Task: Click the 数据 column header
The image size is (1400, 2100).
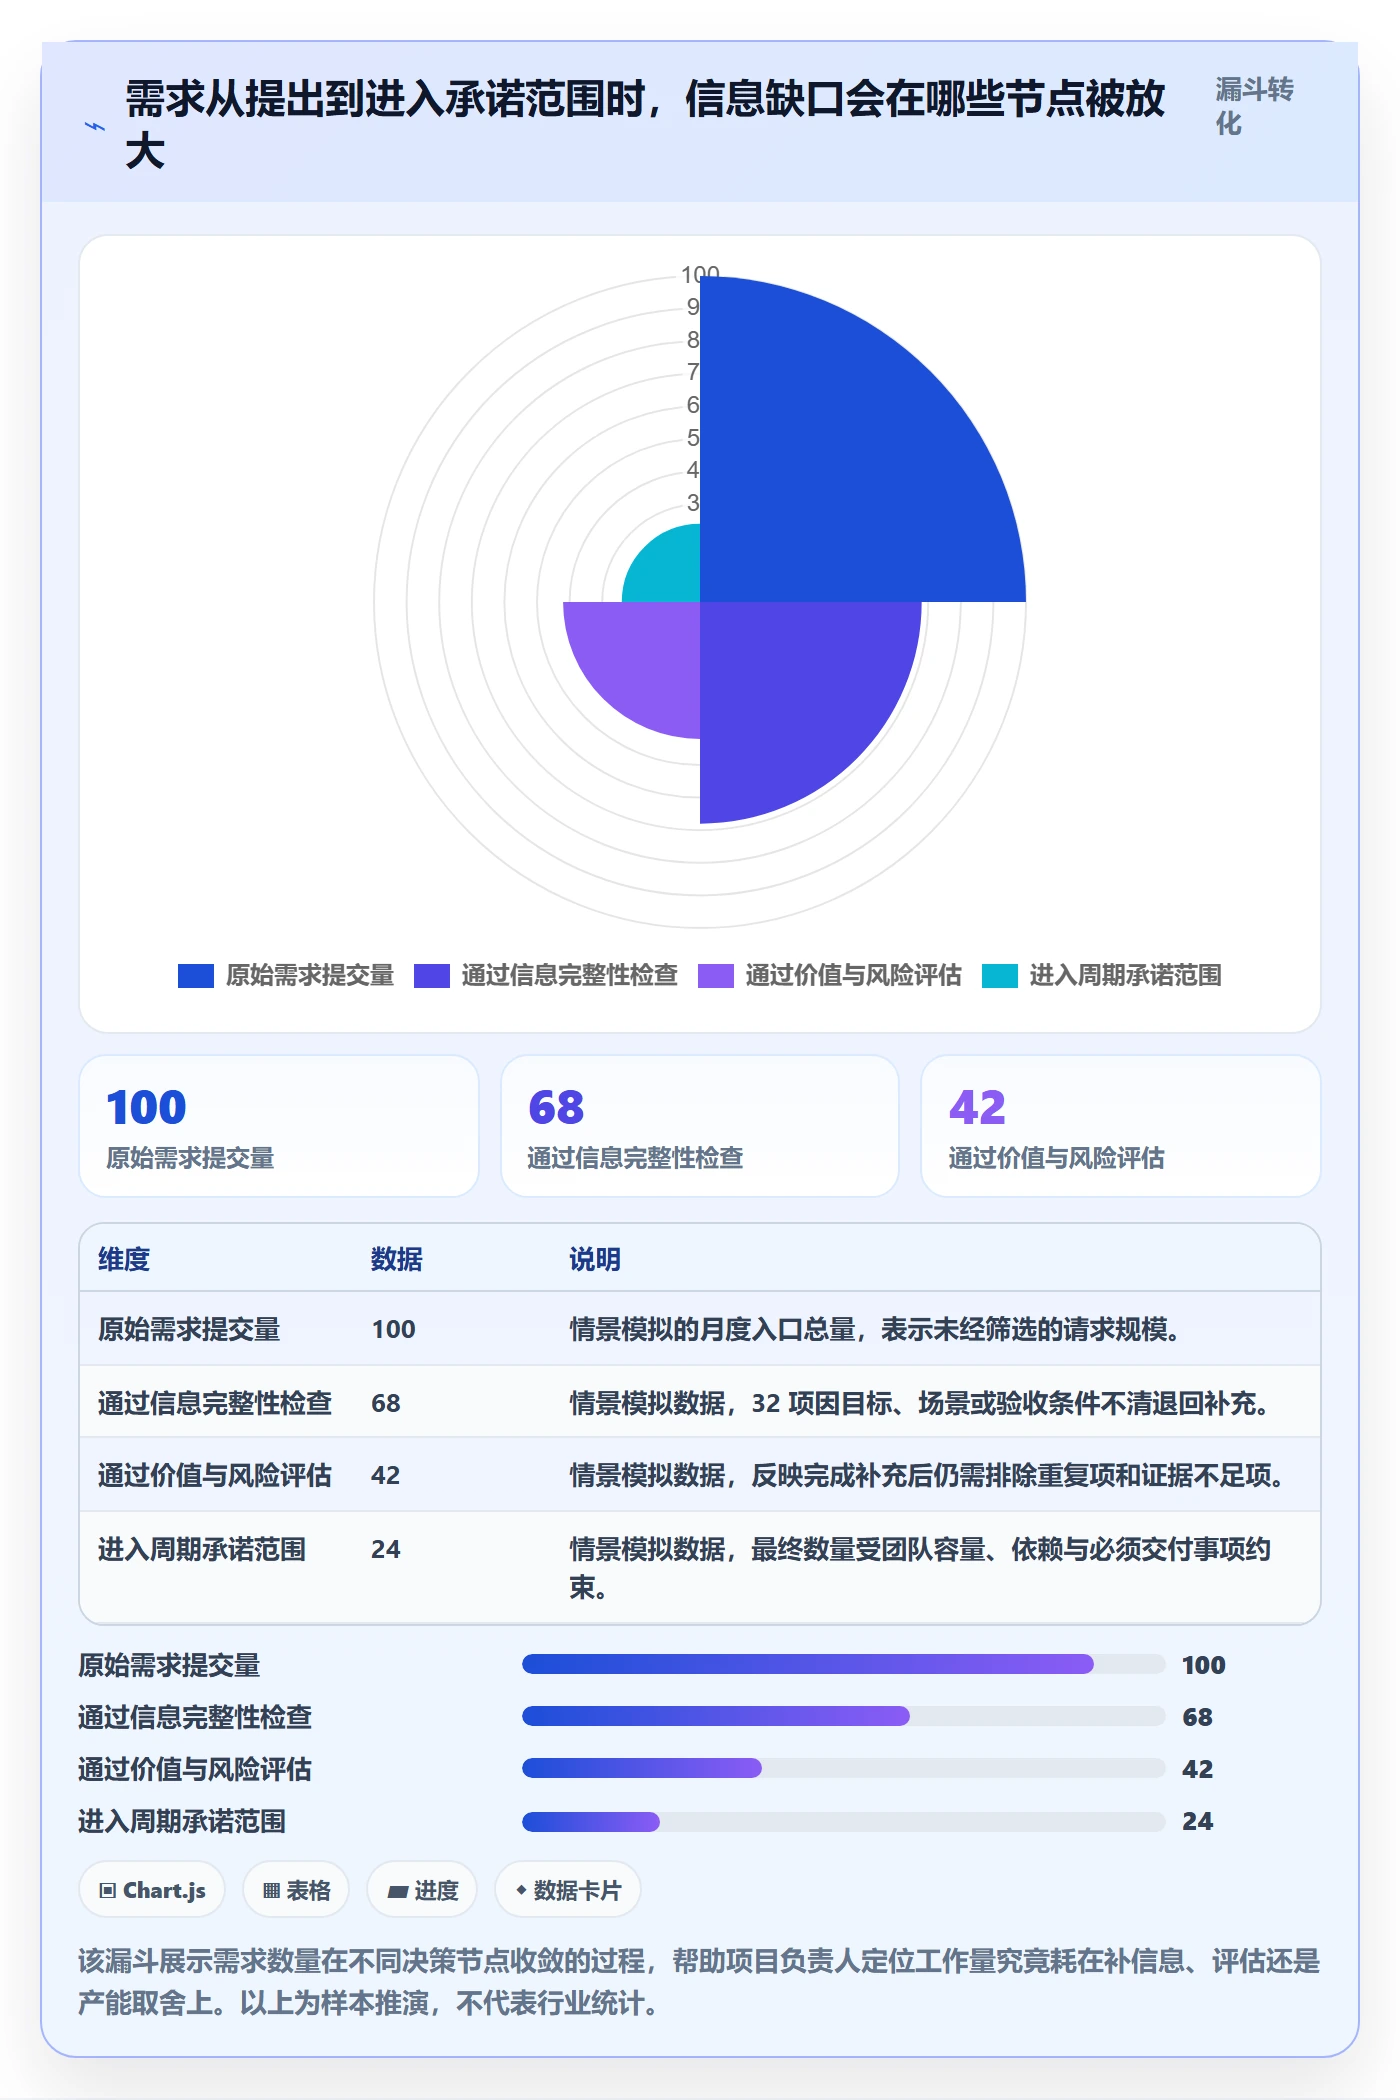Action: (397, 1259)
